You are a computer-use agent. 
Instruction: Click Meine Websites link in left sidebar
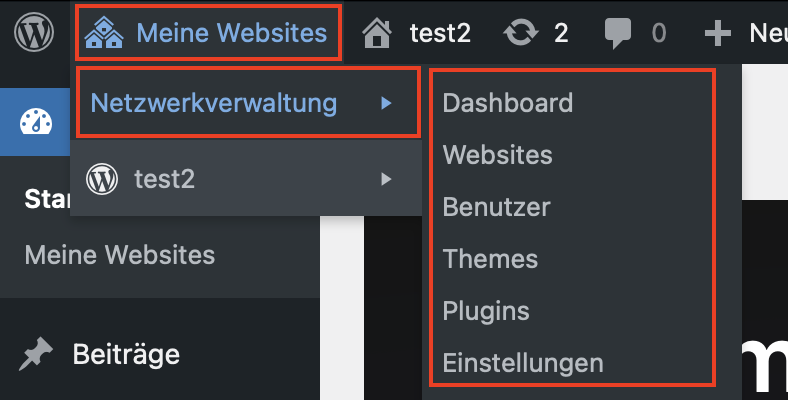pos(120,254)
